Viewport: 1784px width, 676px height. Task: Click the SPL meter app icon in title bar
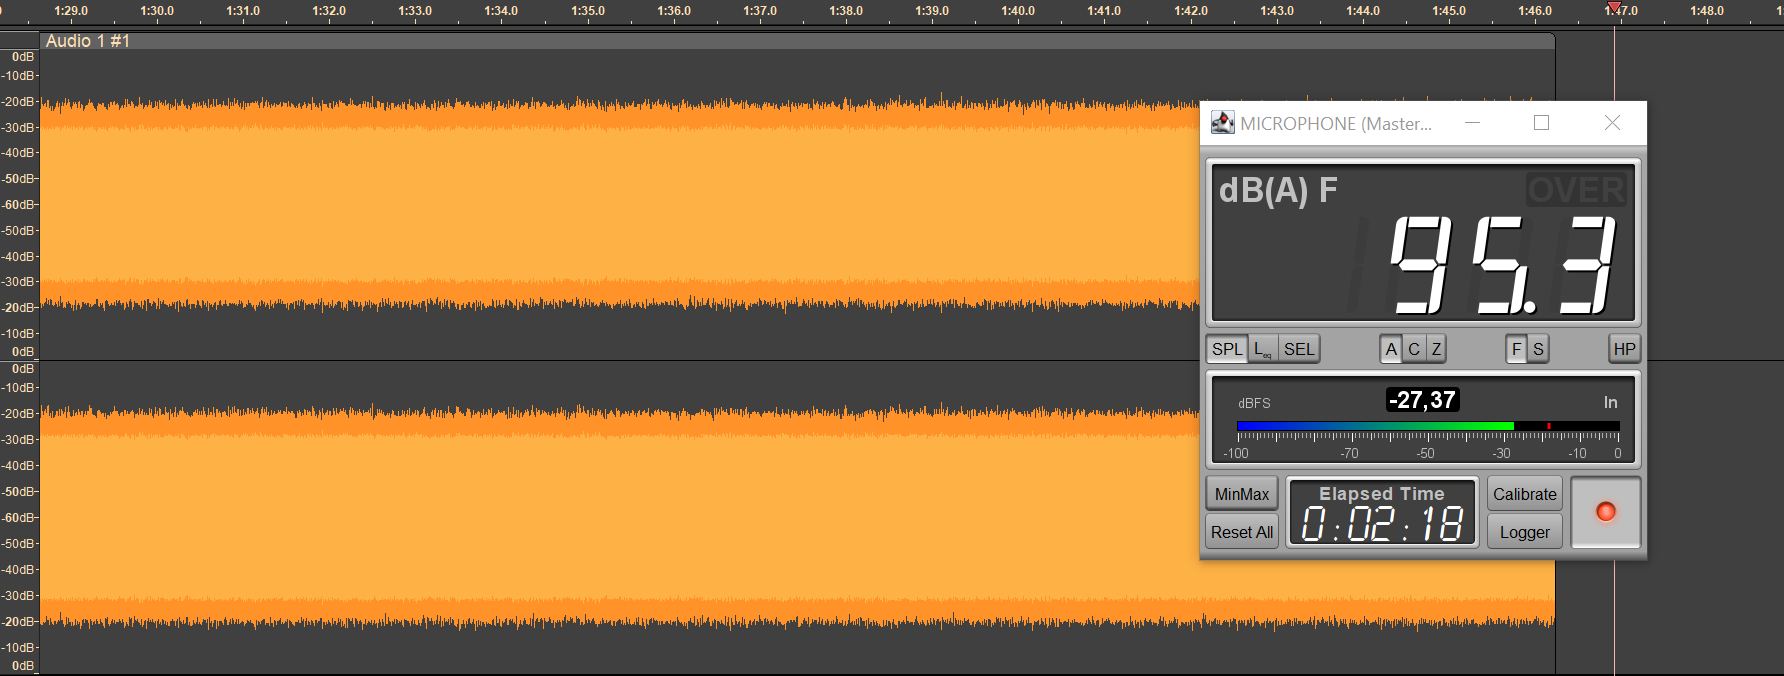tap(1222, 123)
